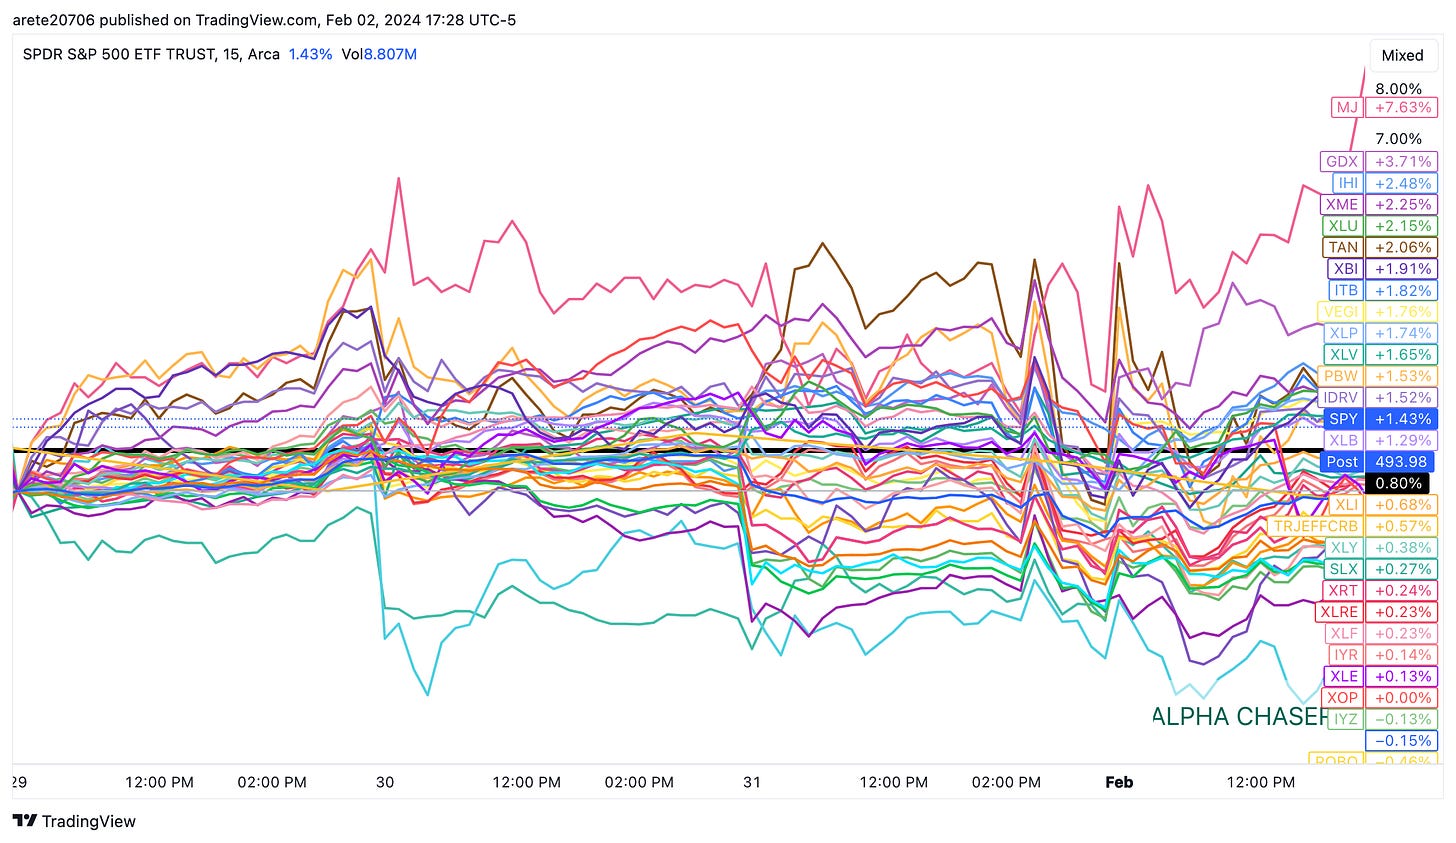Click the +1.91% price-scale value
1456x843 pixels.
[x=1402, y=269]
